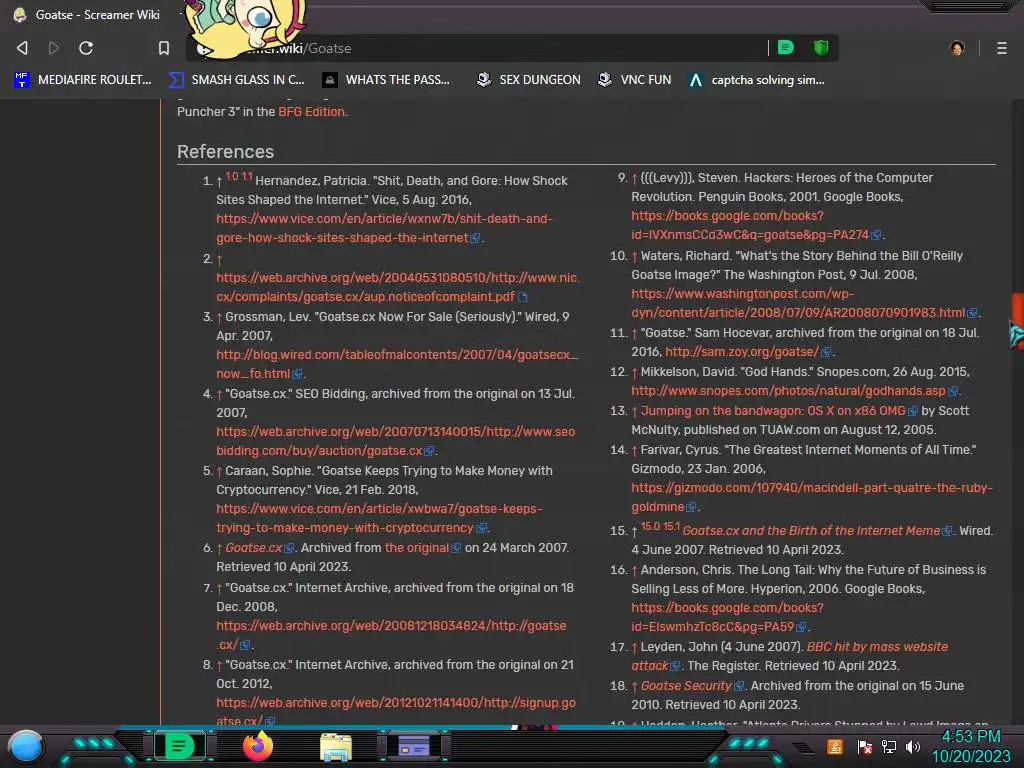Bookmark this page with the bookmark icon
Image resolution: width=1024 pixels, height=768 pixels.
click(x=164, y=48)
